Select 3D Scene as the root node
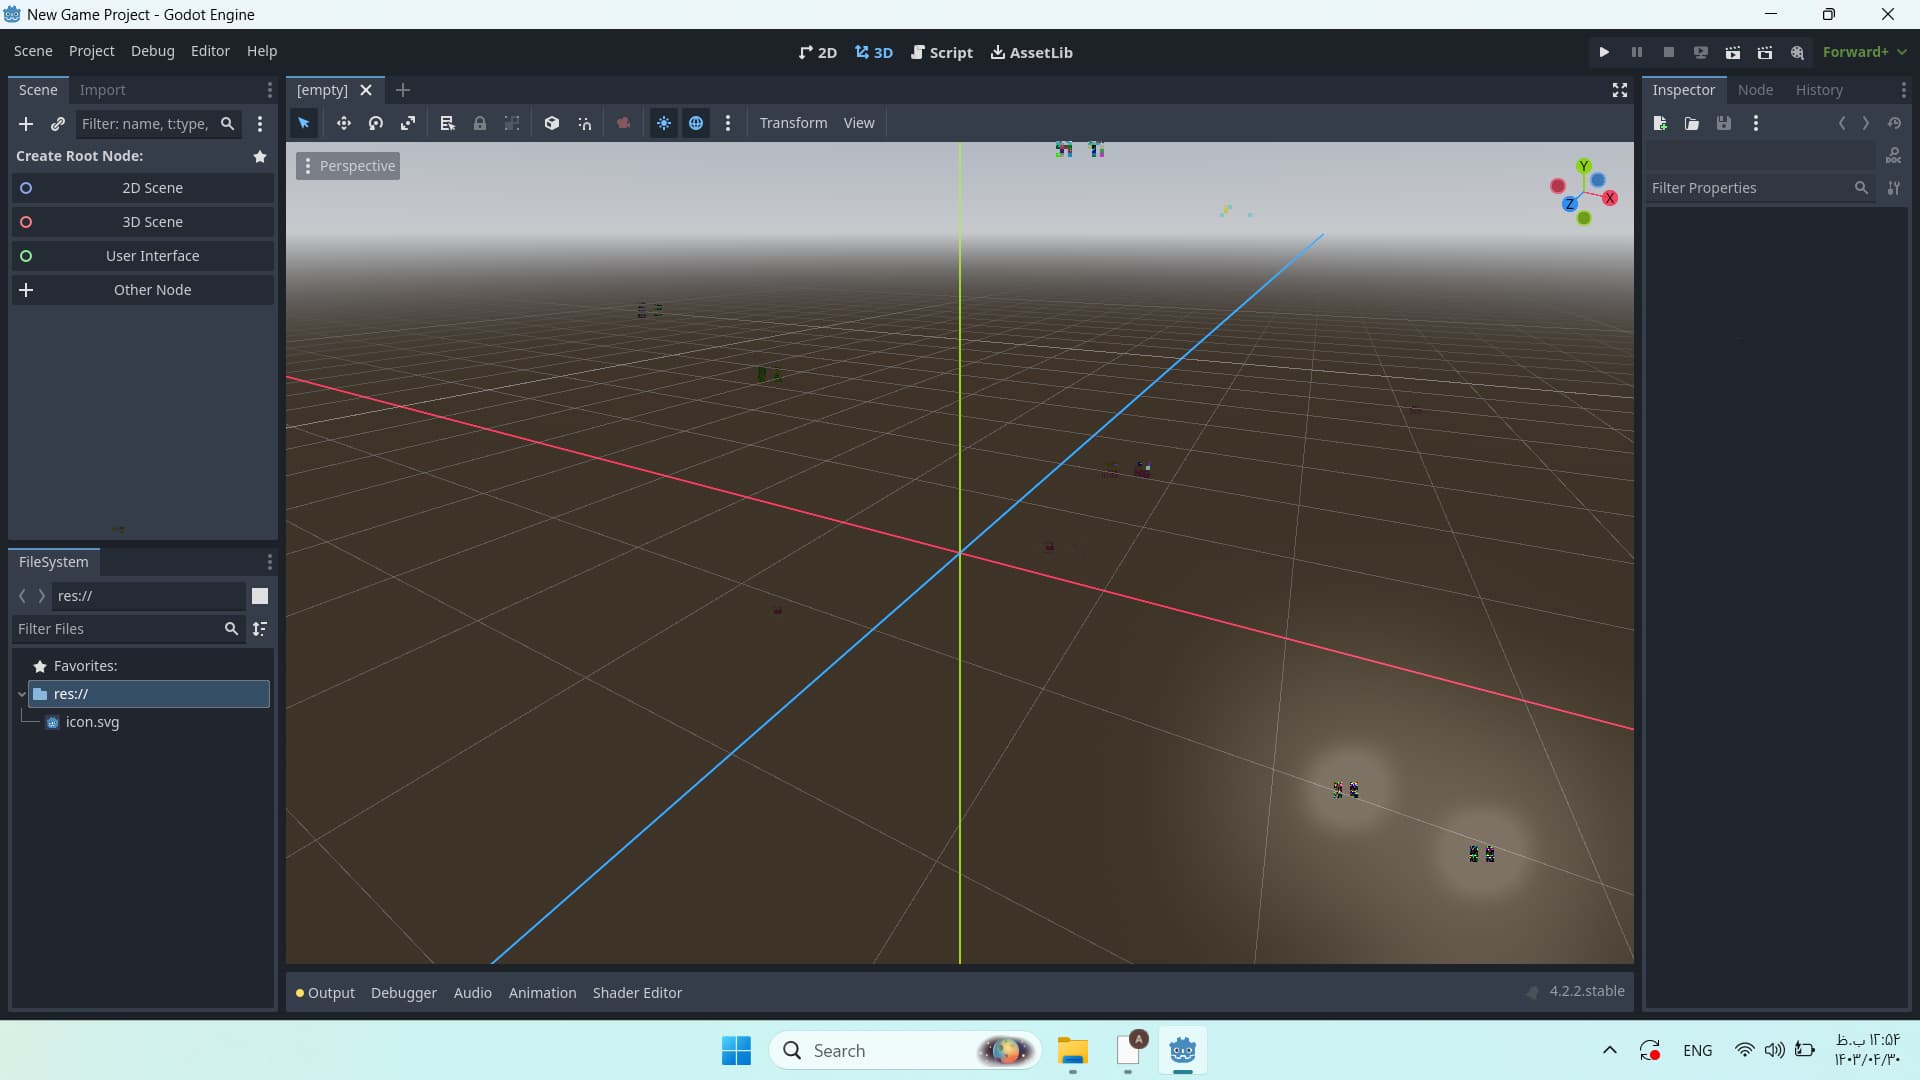Viewport: 1920px width, 1080px height. tap(152, 221)
